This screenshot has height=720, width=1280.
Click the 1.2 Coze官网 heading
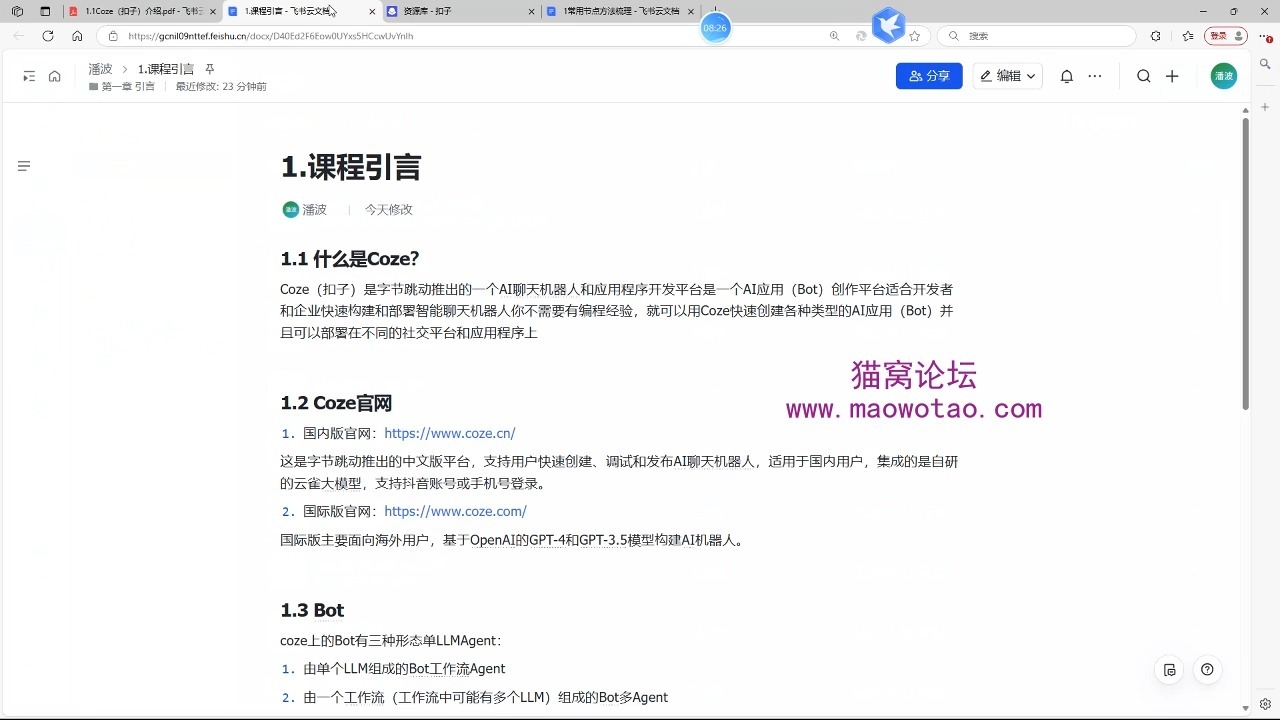(336, 403)
